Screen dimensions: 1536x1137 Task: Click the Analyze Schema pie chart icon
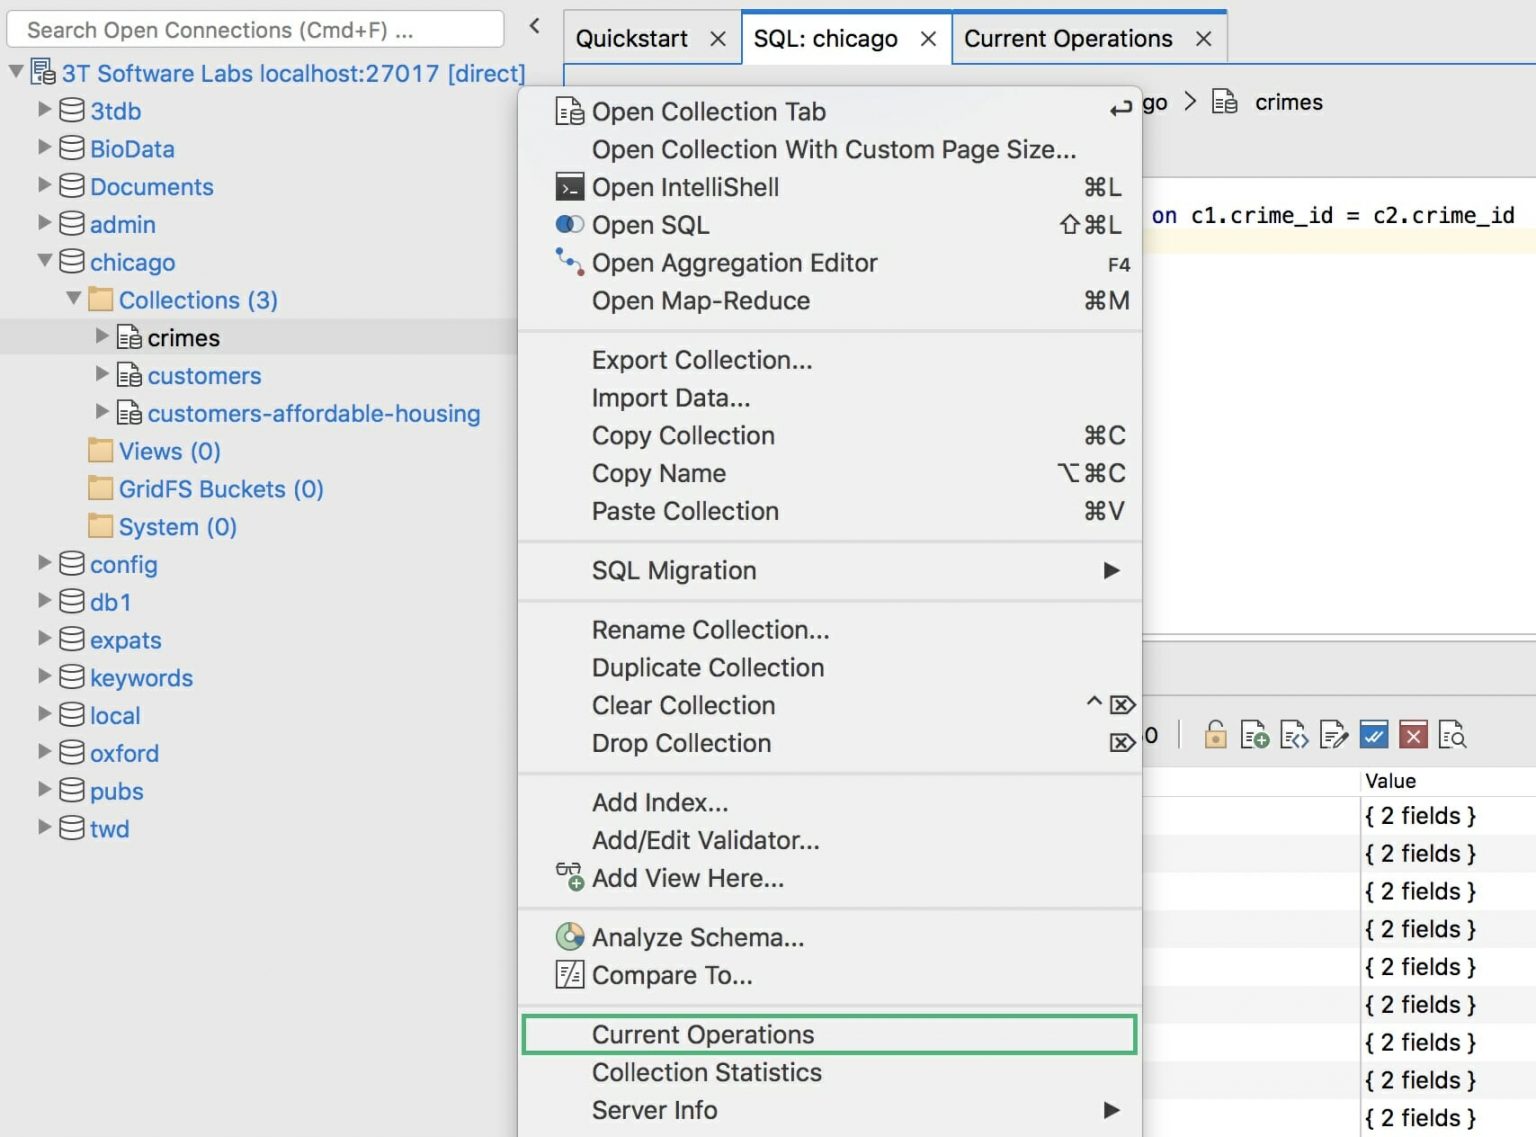pos(570,937)
